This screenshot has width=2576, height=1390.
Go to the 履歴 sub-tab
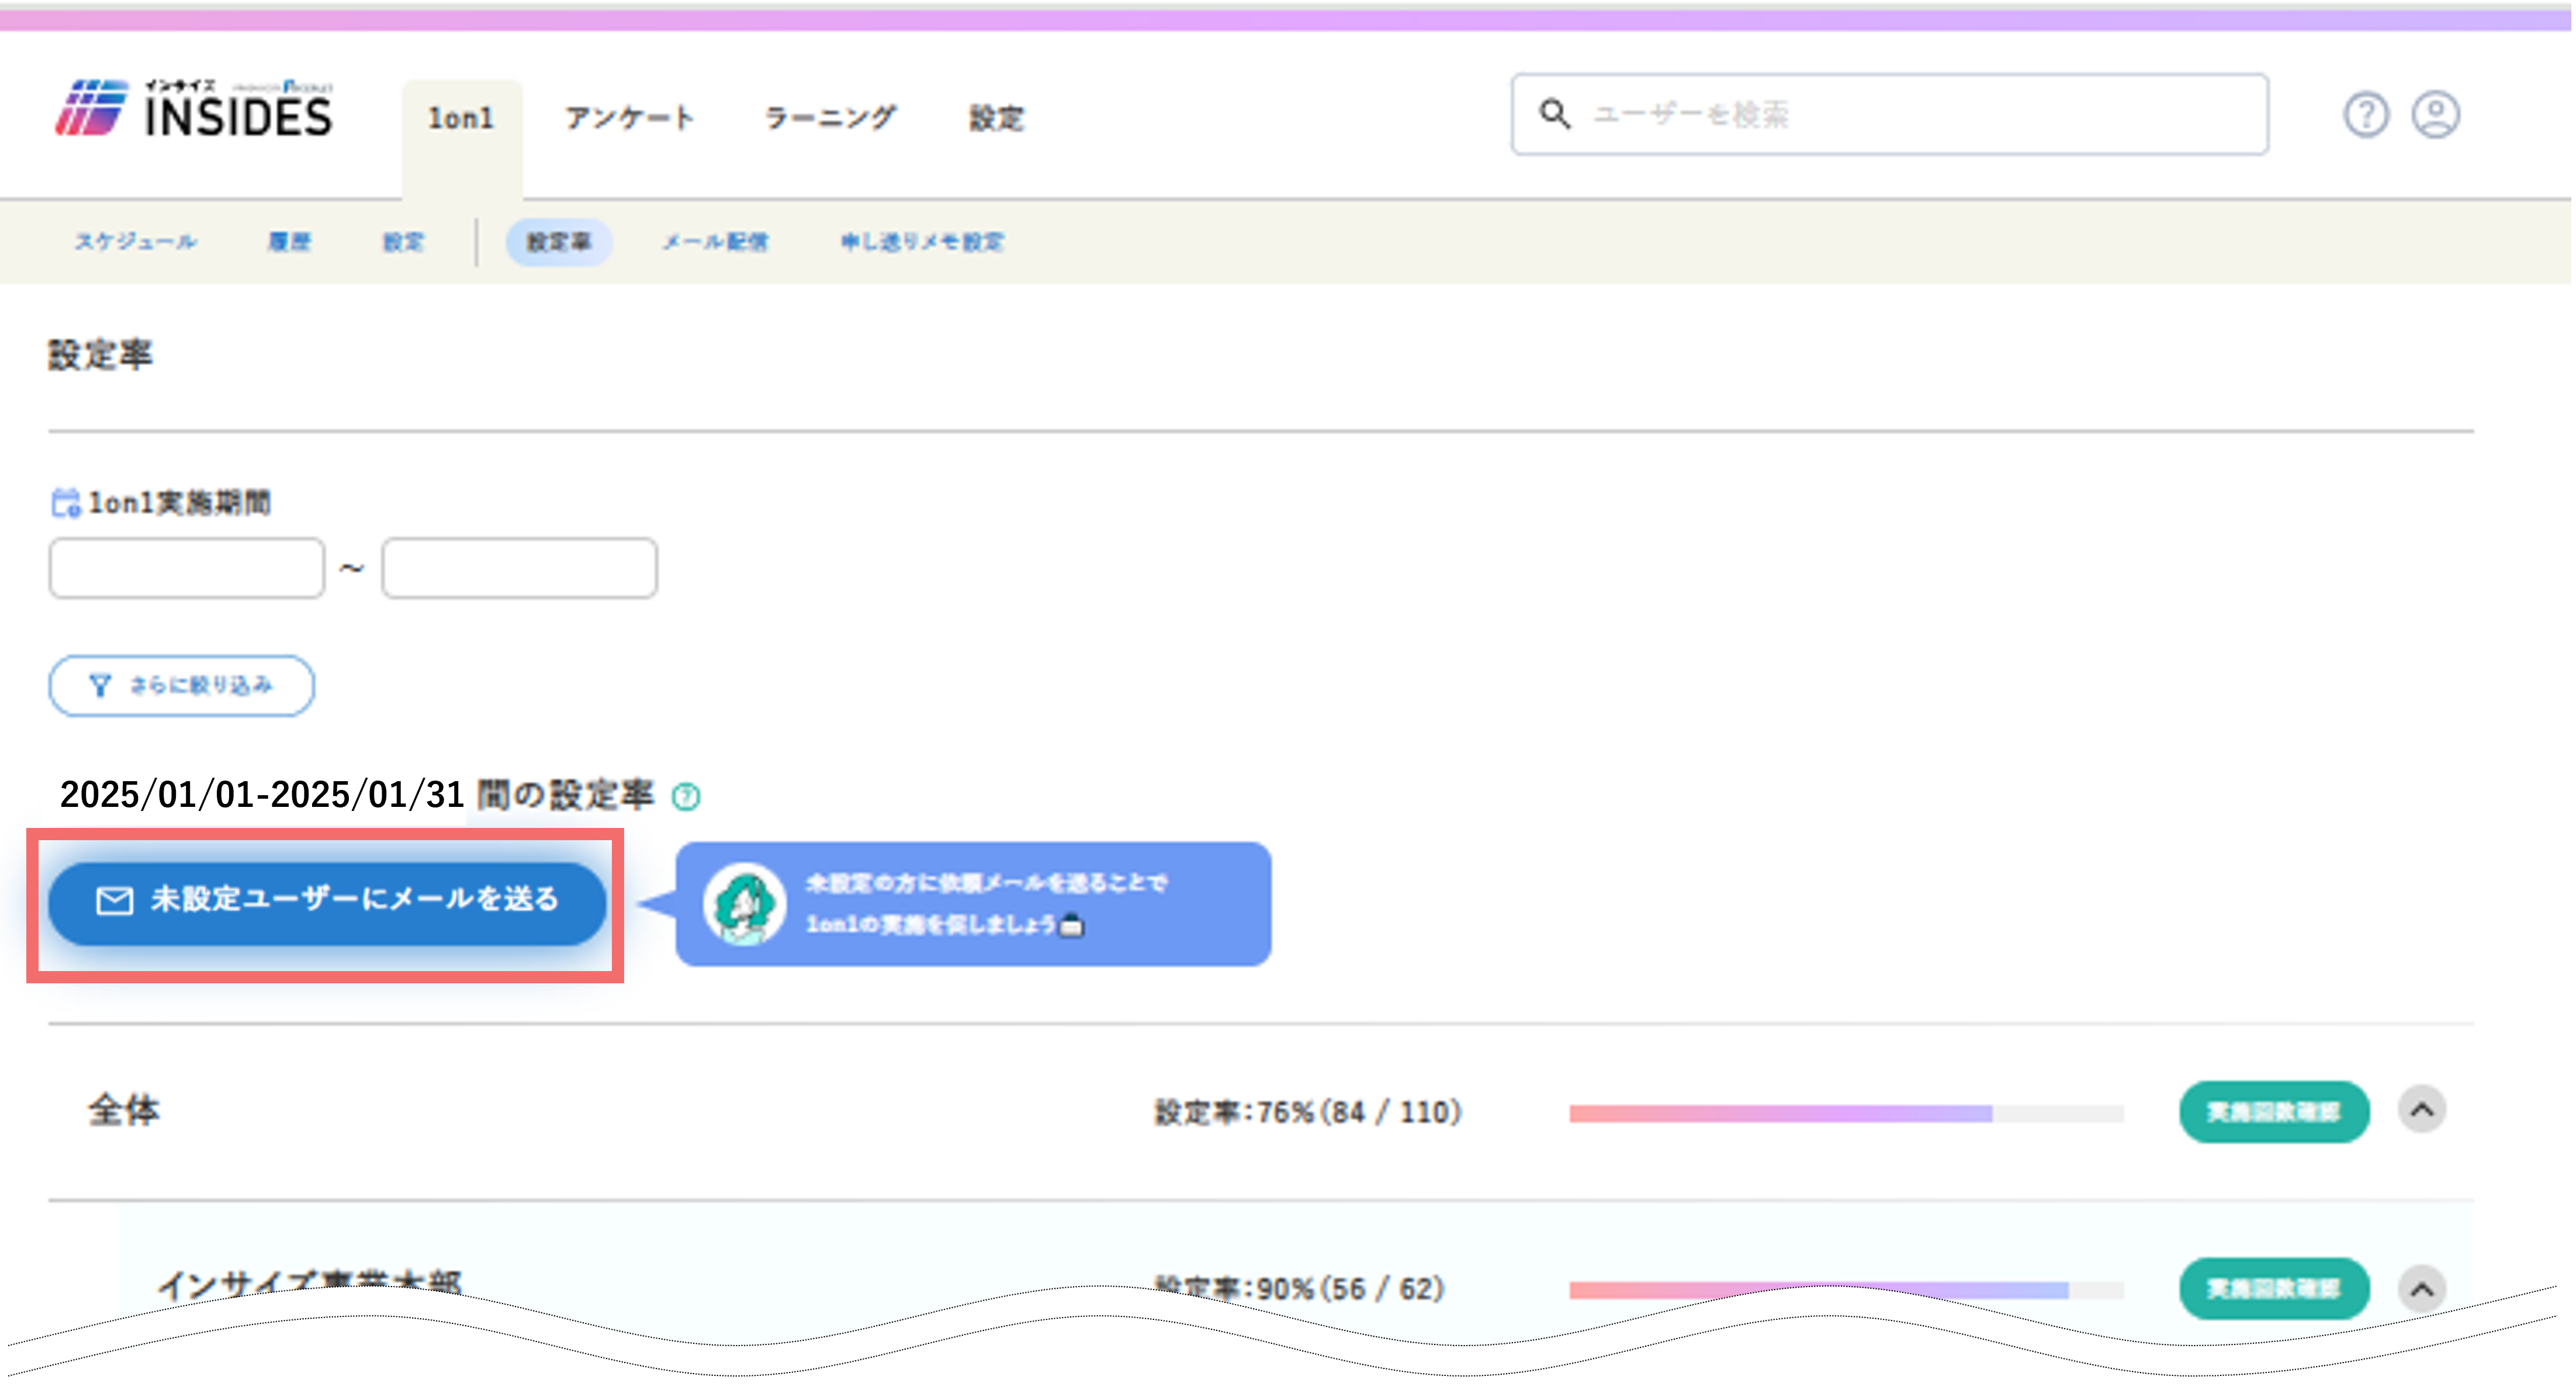point(289,242)
